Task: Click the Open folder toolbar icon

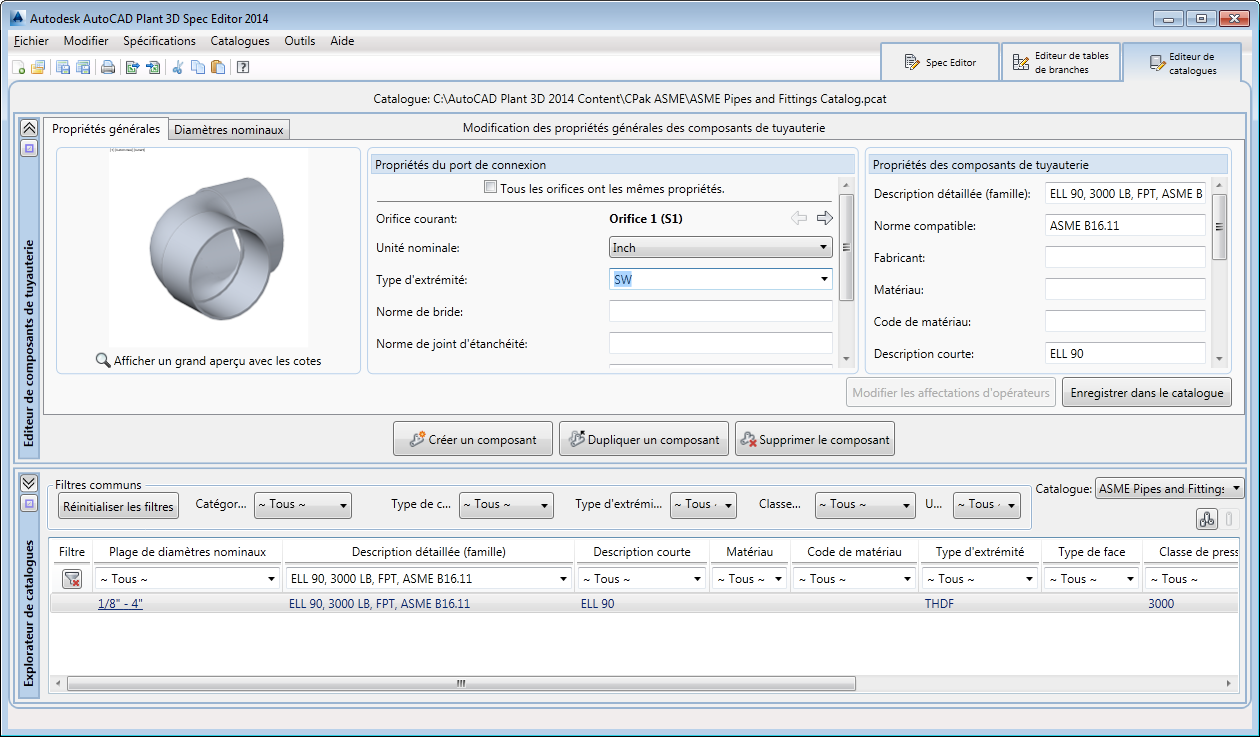Action: [38, 67]
